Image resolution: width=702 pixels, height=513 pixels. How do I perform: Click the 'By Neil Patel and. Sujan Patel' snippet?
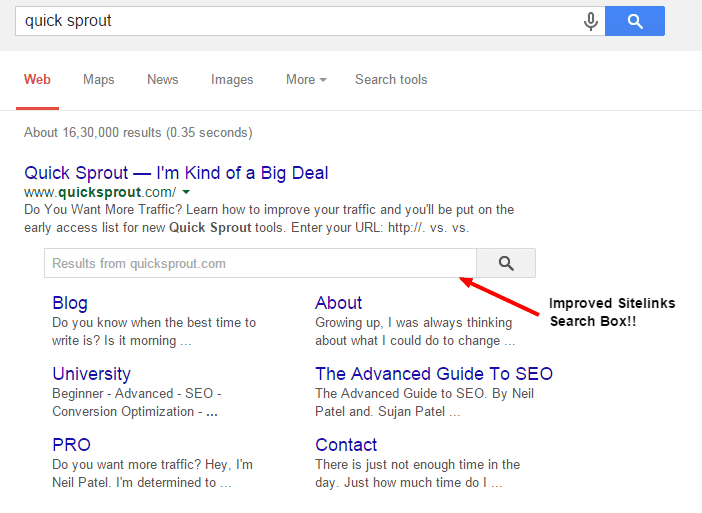[x=424, y=402]
